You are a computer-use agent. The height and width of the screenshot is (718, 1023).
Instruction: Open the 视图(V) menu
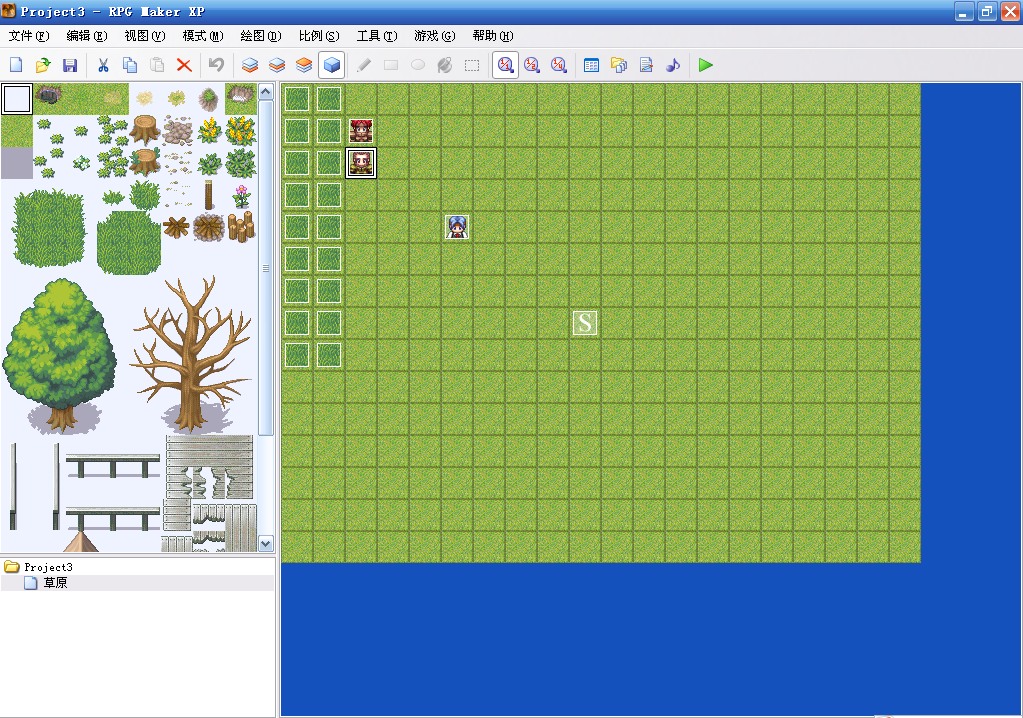145,36
